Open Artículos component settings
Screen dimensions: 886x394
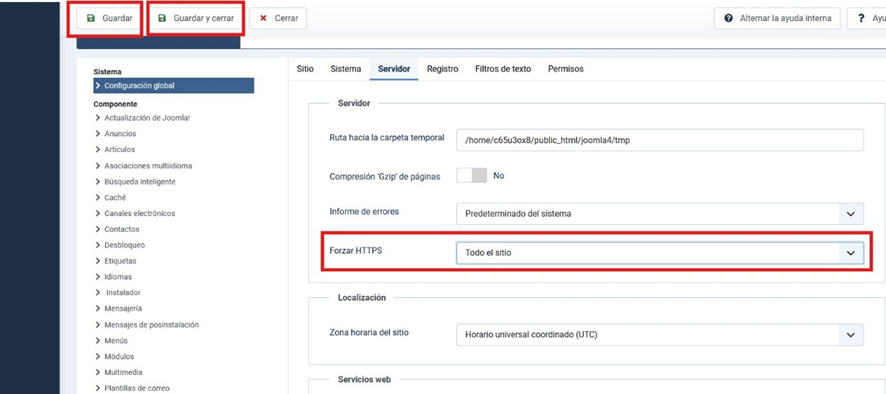point(120,150)
